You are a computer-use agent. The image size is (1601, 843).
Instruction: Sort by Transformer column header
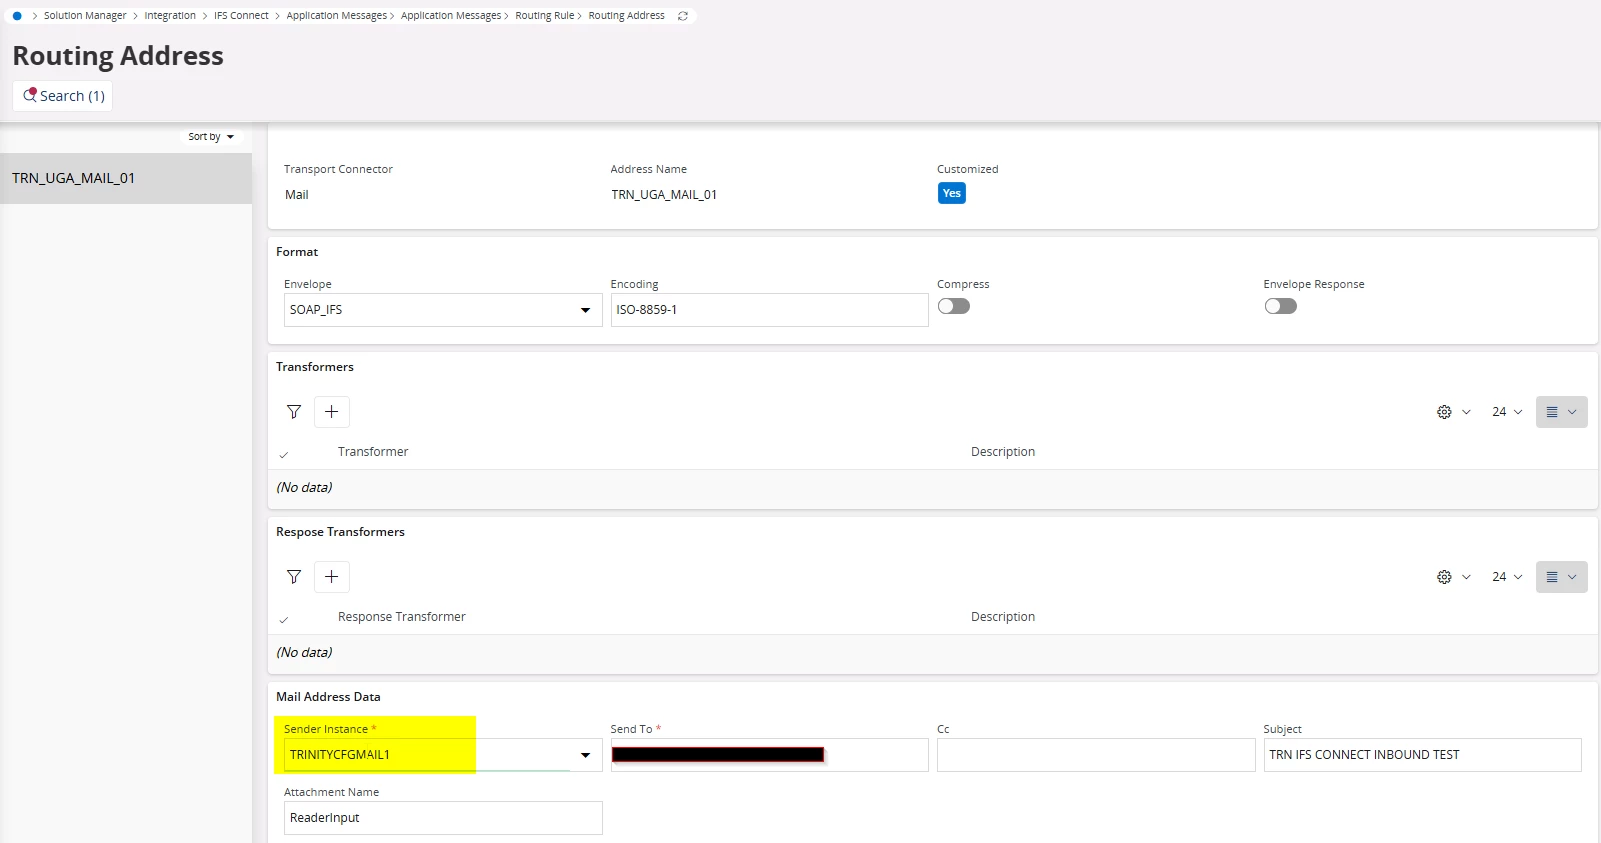pyautogui.click(x=373, y=452)
